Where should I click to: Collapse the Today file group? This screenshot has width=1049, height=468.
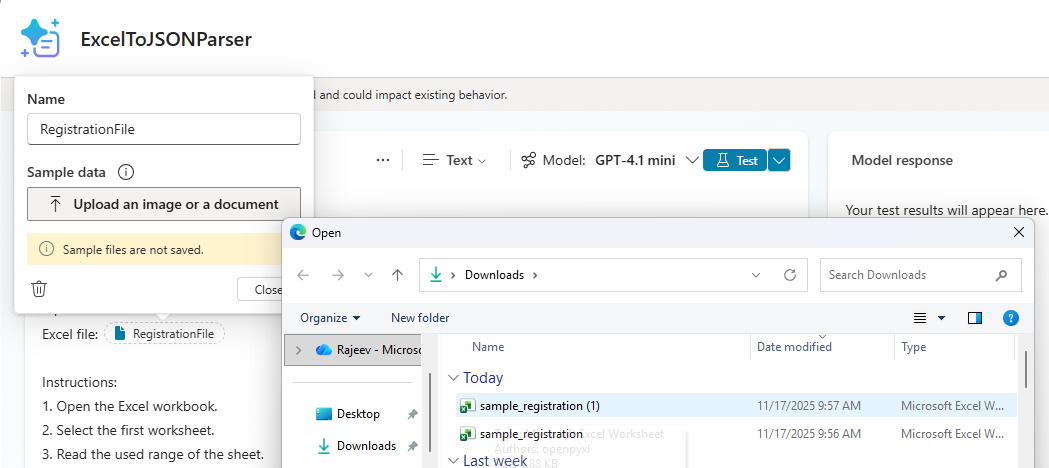454,378
